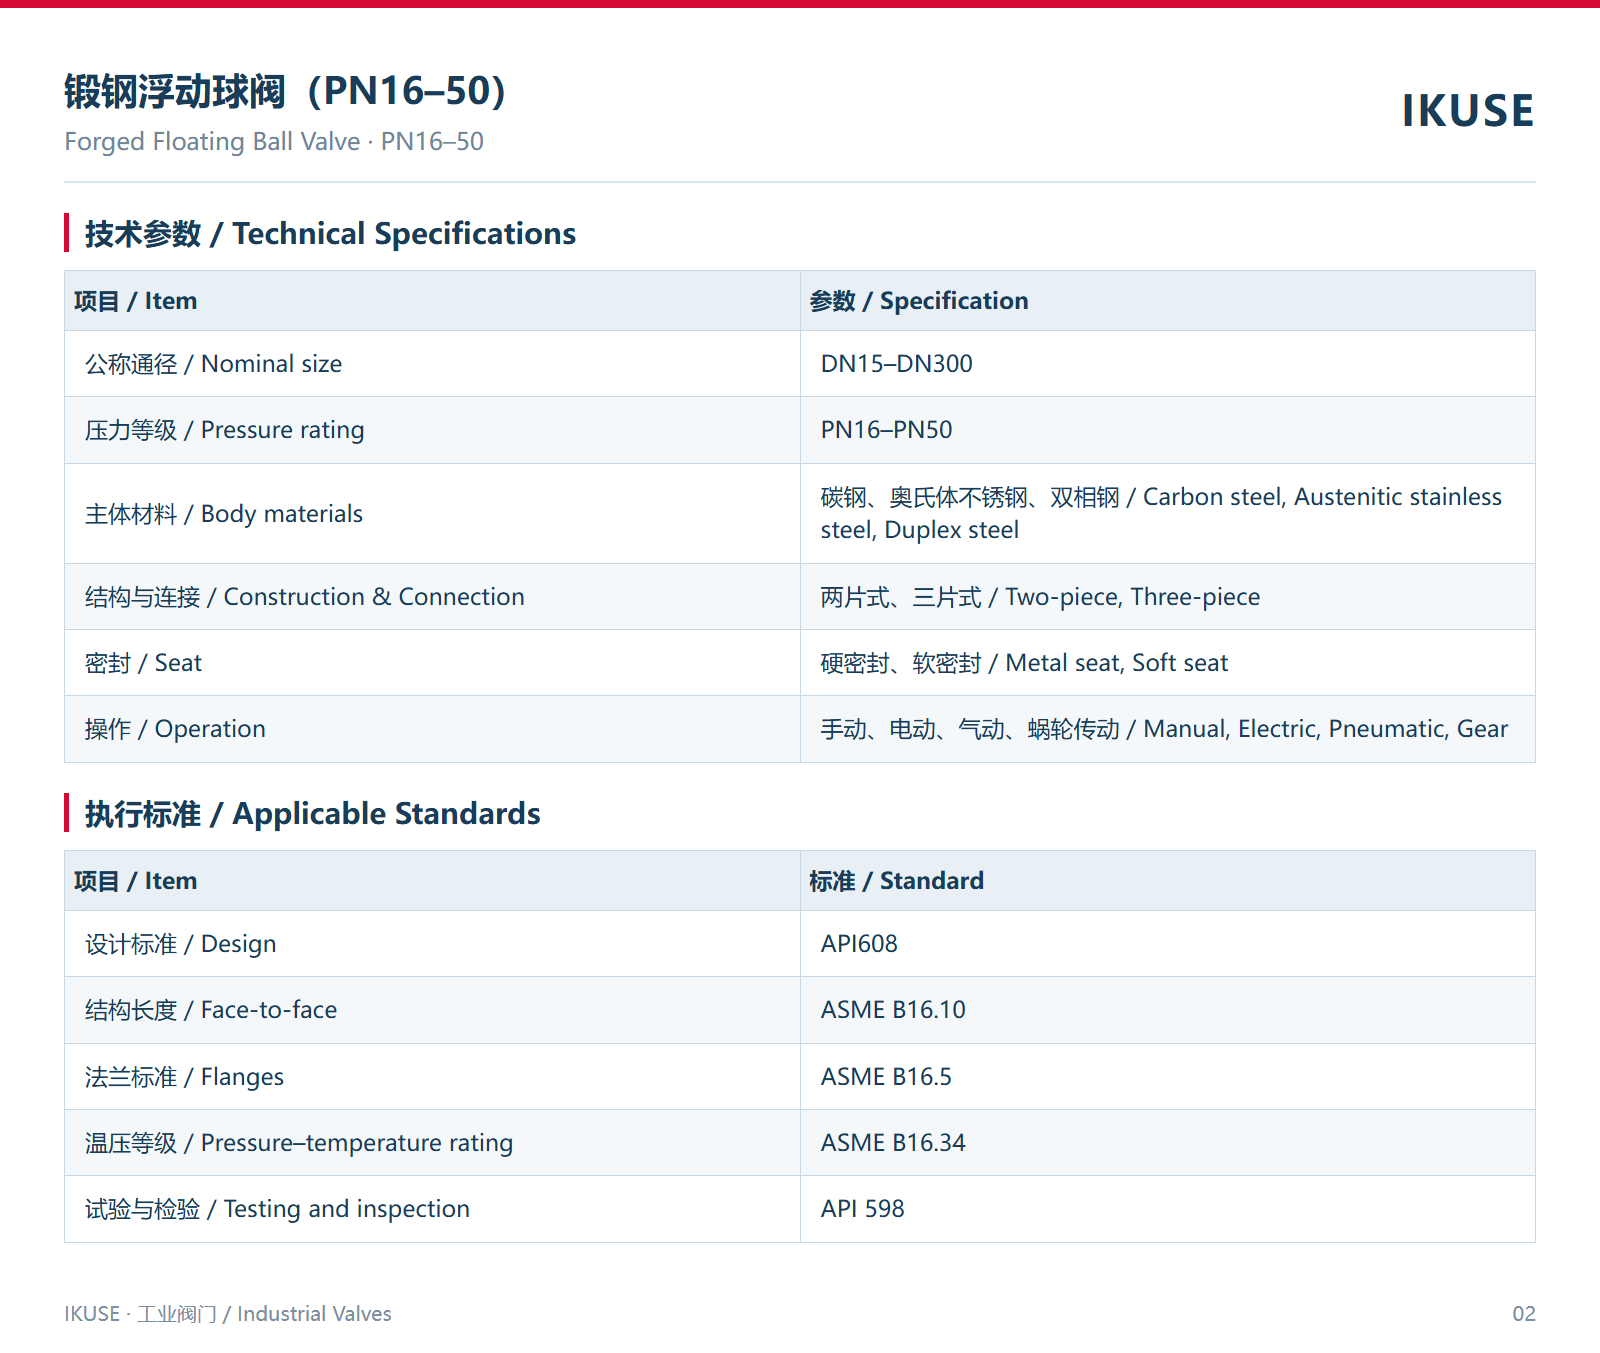The image size is (1600, 1353).
Task: Select the "设计标准 / Design" cell
Action: [x=432, y=944]
